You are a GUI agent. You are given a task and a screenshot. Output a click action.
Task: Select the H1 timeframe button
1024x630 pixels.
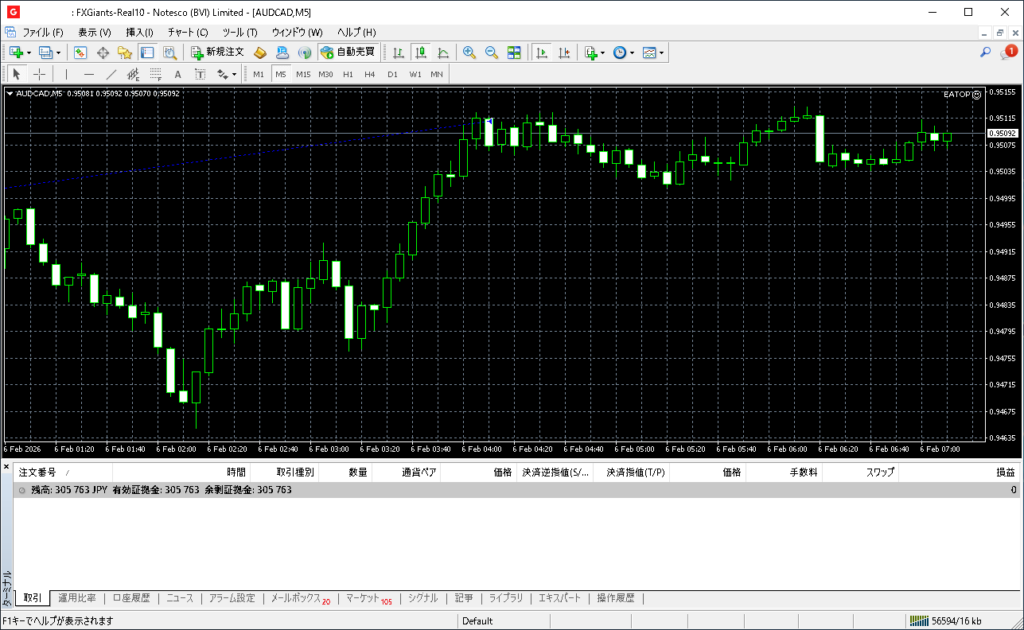[348, 74]
